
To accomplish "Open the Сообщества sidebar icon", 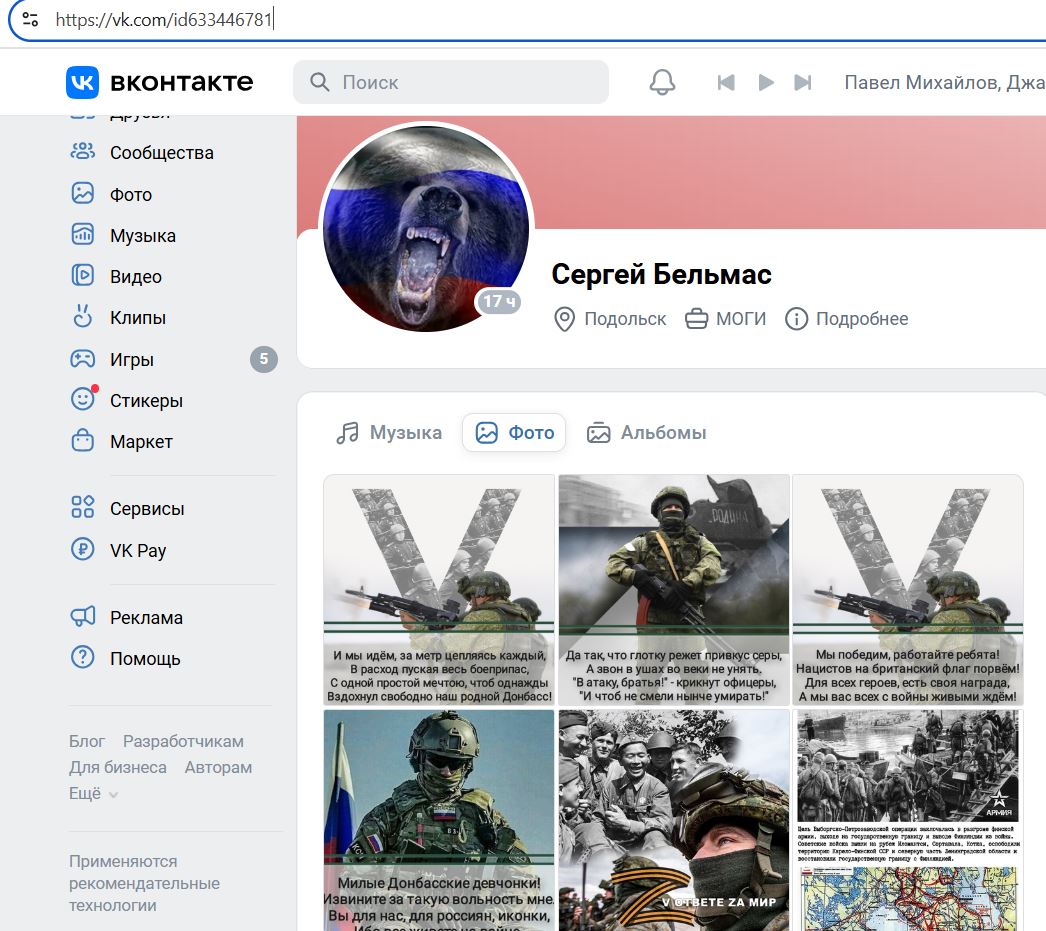I will pyautogui.click(x=83, y=151).
